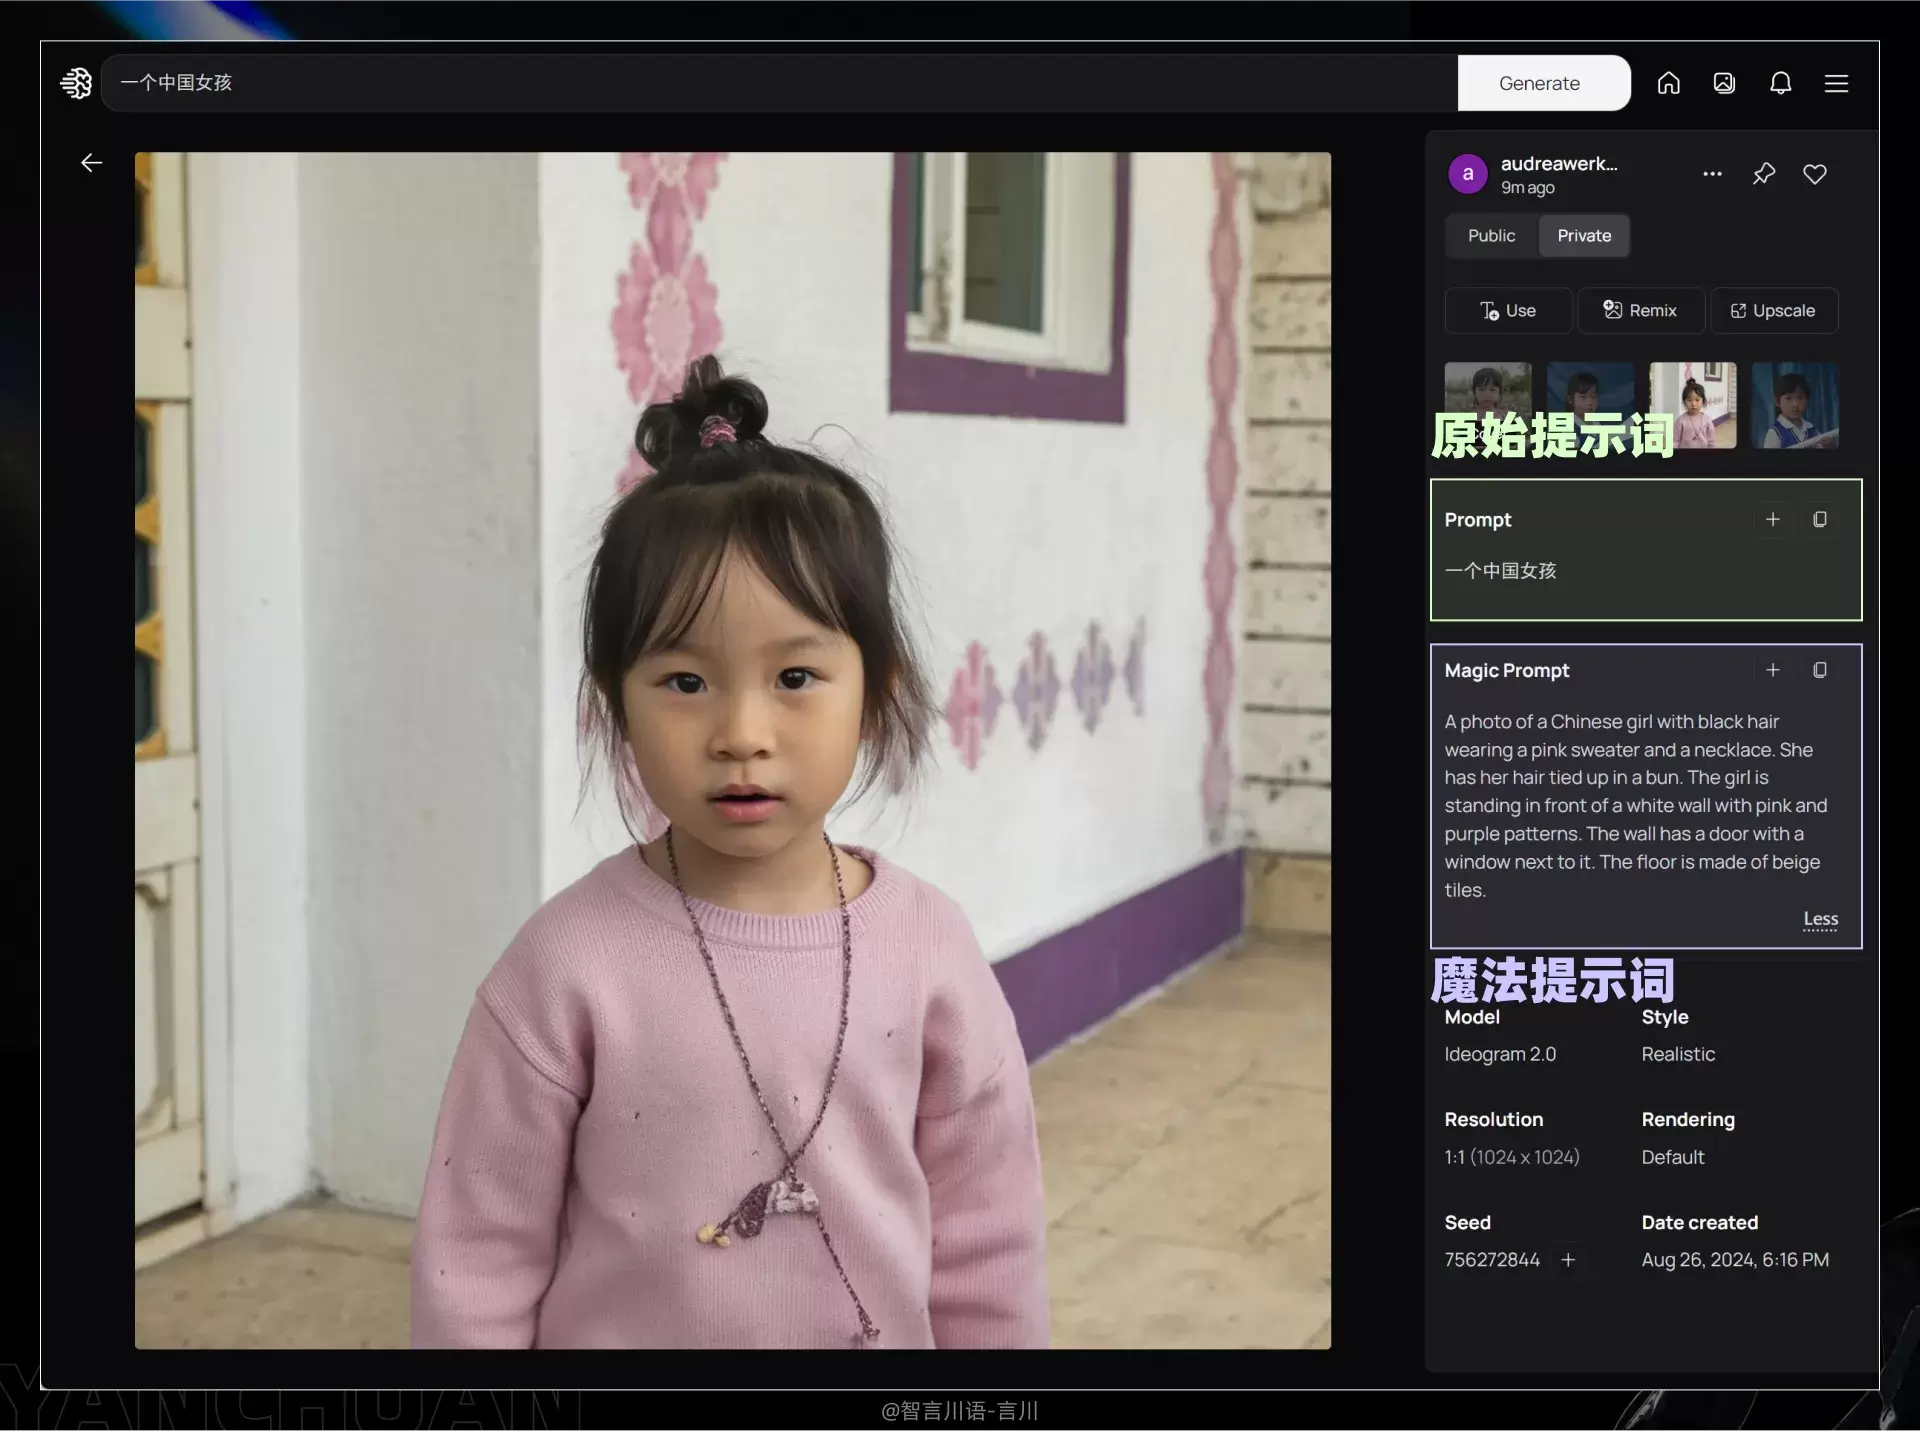Focus the prompt input field

pyautogui.click(x=780, y=83)
